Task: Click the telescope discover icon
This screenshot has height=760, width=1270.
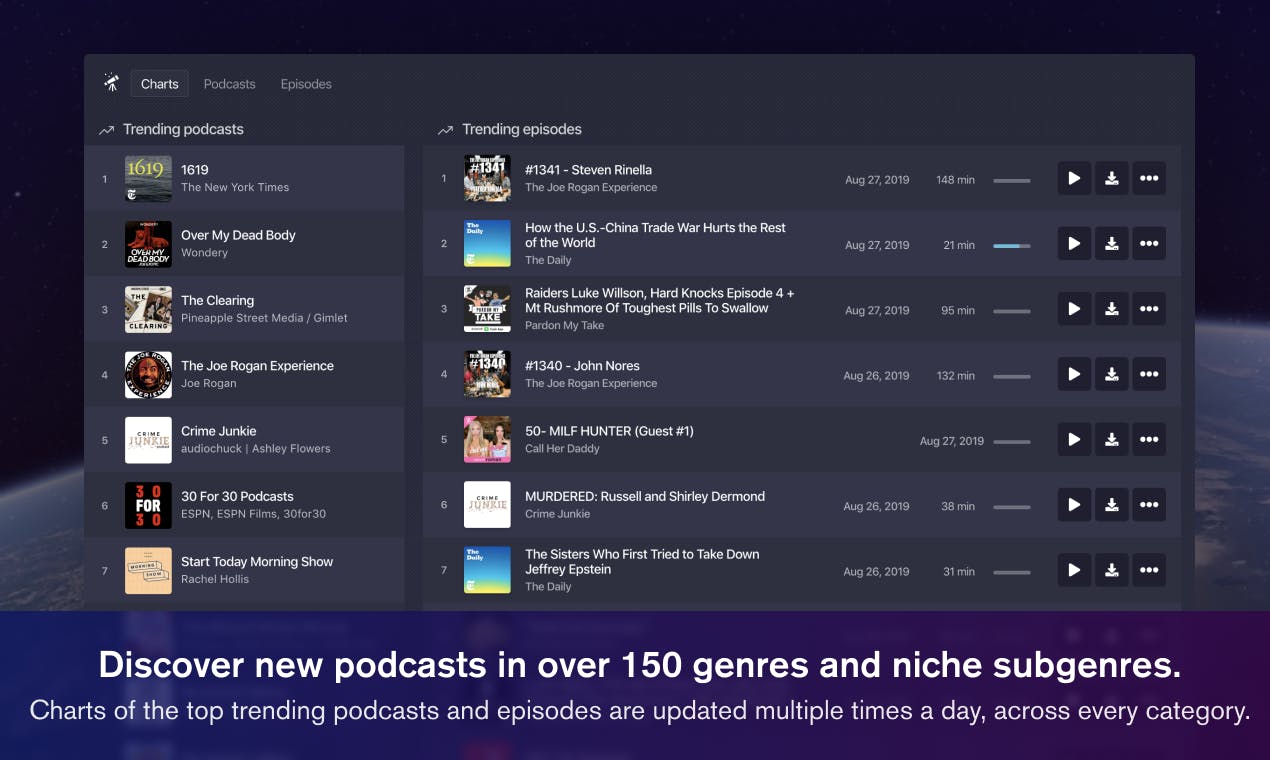Action: click(x=111, y=83)
